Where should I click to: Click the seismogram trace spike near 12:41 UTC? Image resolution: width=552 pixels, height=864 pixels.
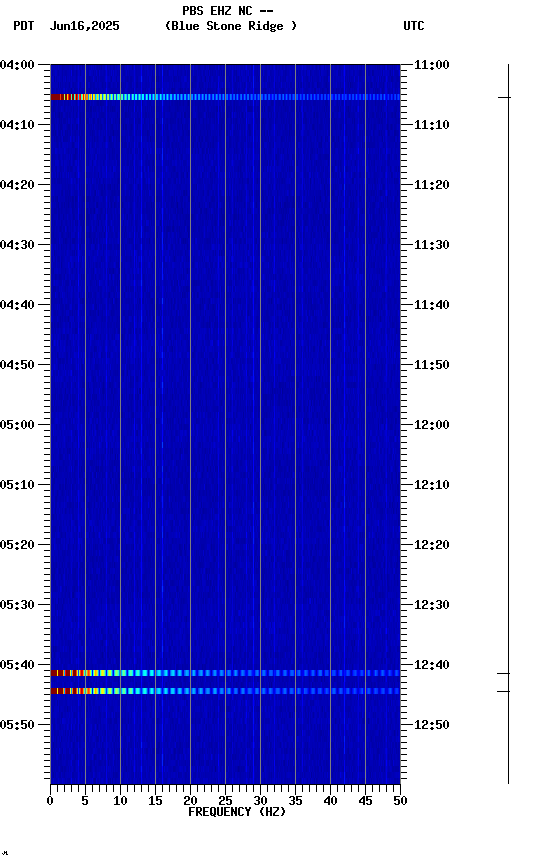click(x=504, y=673)
